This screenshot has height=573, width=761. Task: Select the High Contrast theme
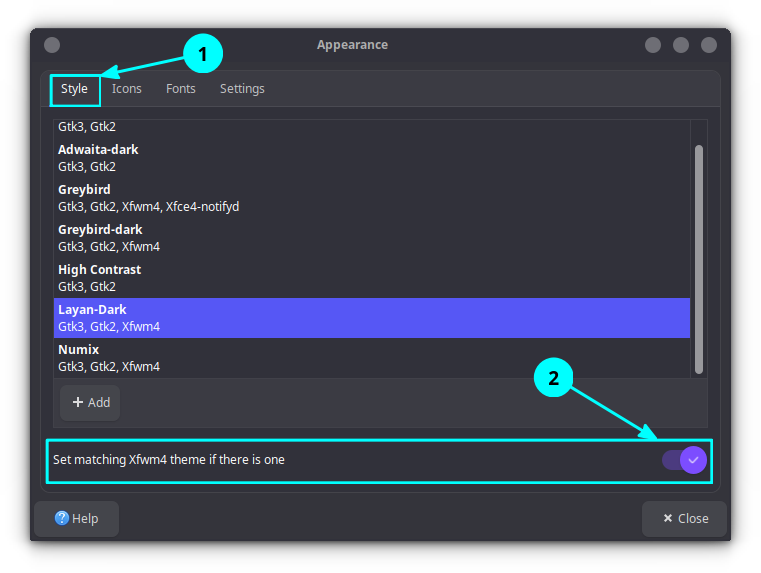click(x=372, y=278)
